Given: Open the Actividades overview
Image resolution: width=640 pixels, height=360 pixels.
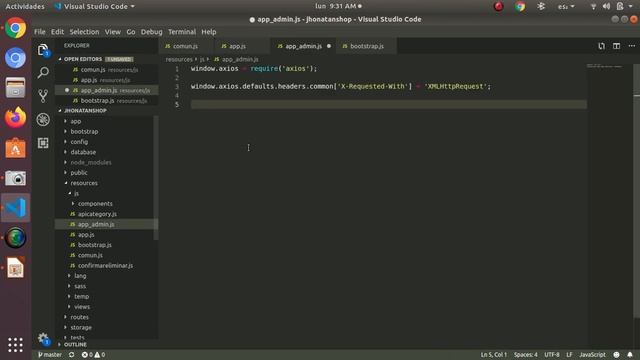Looking at the screenshot, I should click(25, 6).
